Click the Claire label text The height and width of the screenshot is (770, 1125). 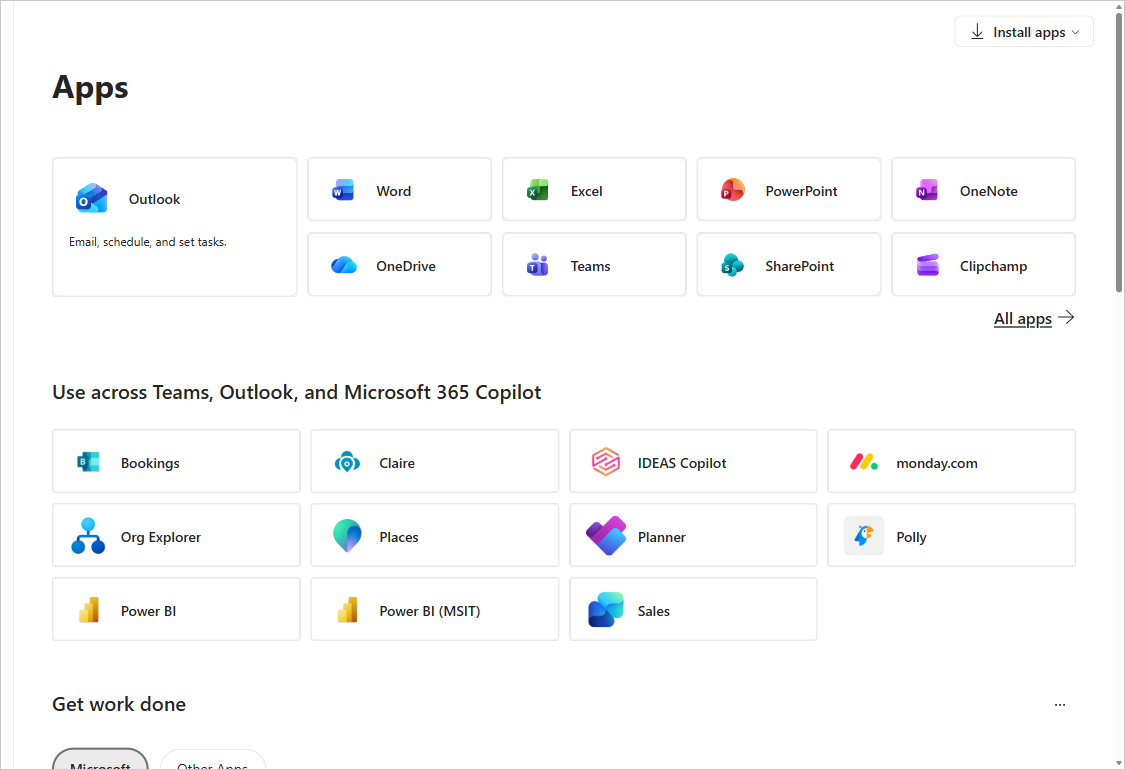click(x=397, y=463)
